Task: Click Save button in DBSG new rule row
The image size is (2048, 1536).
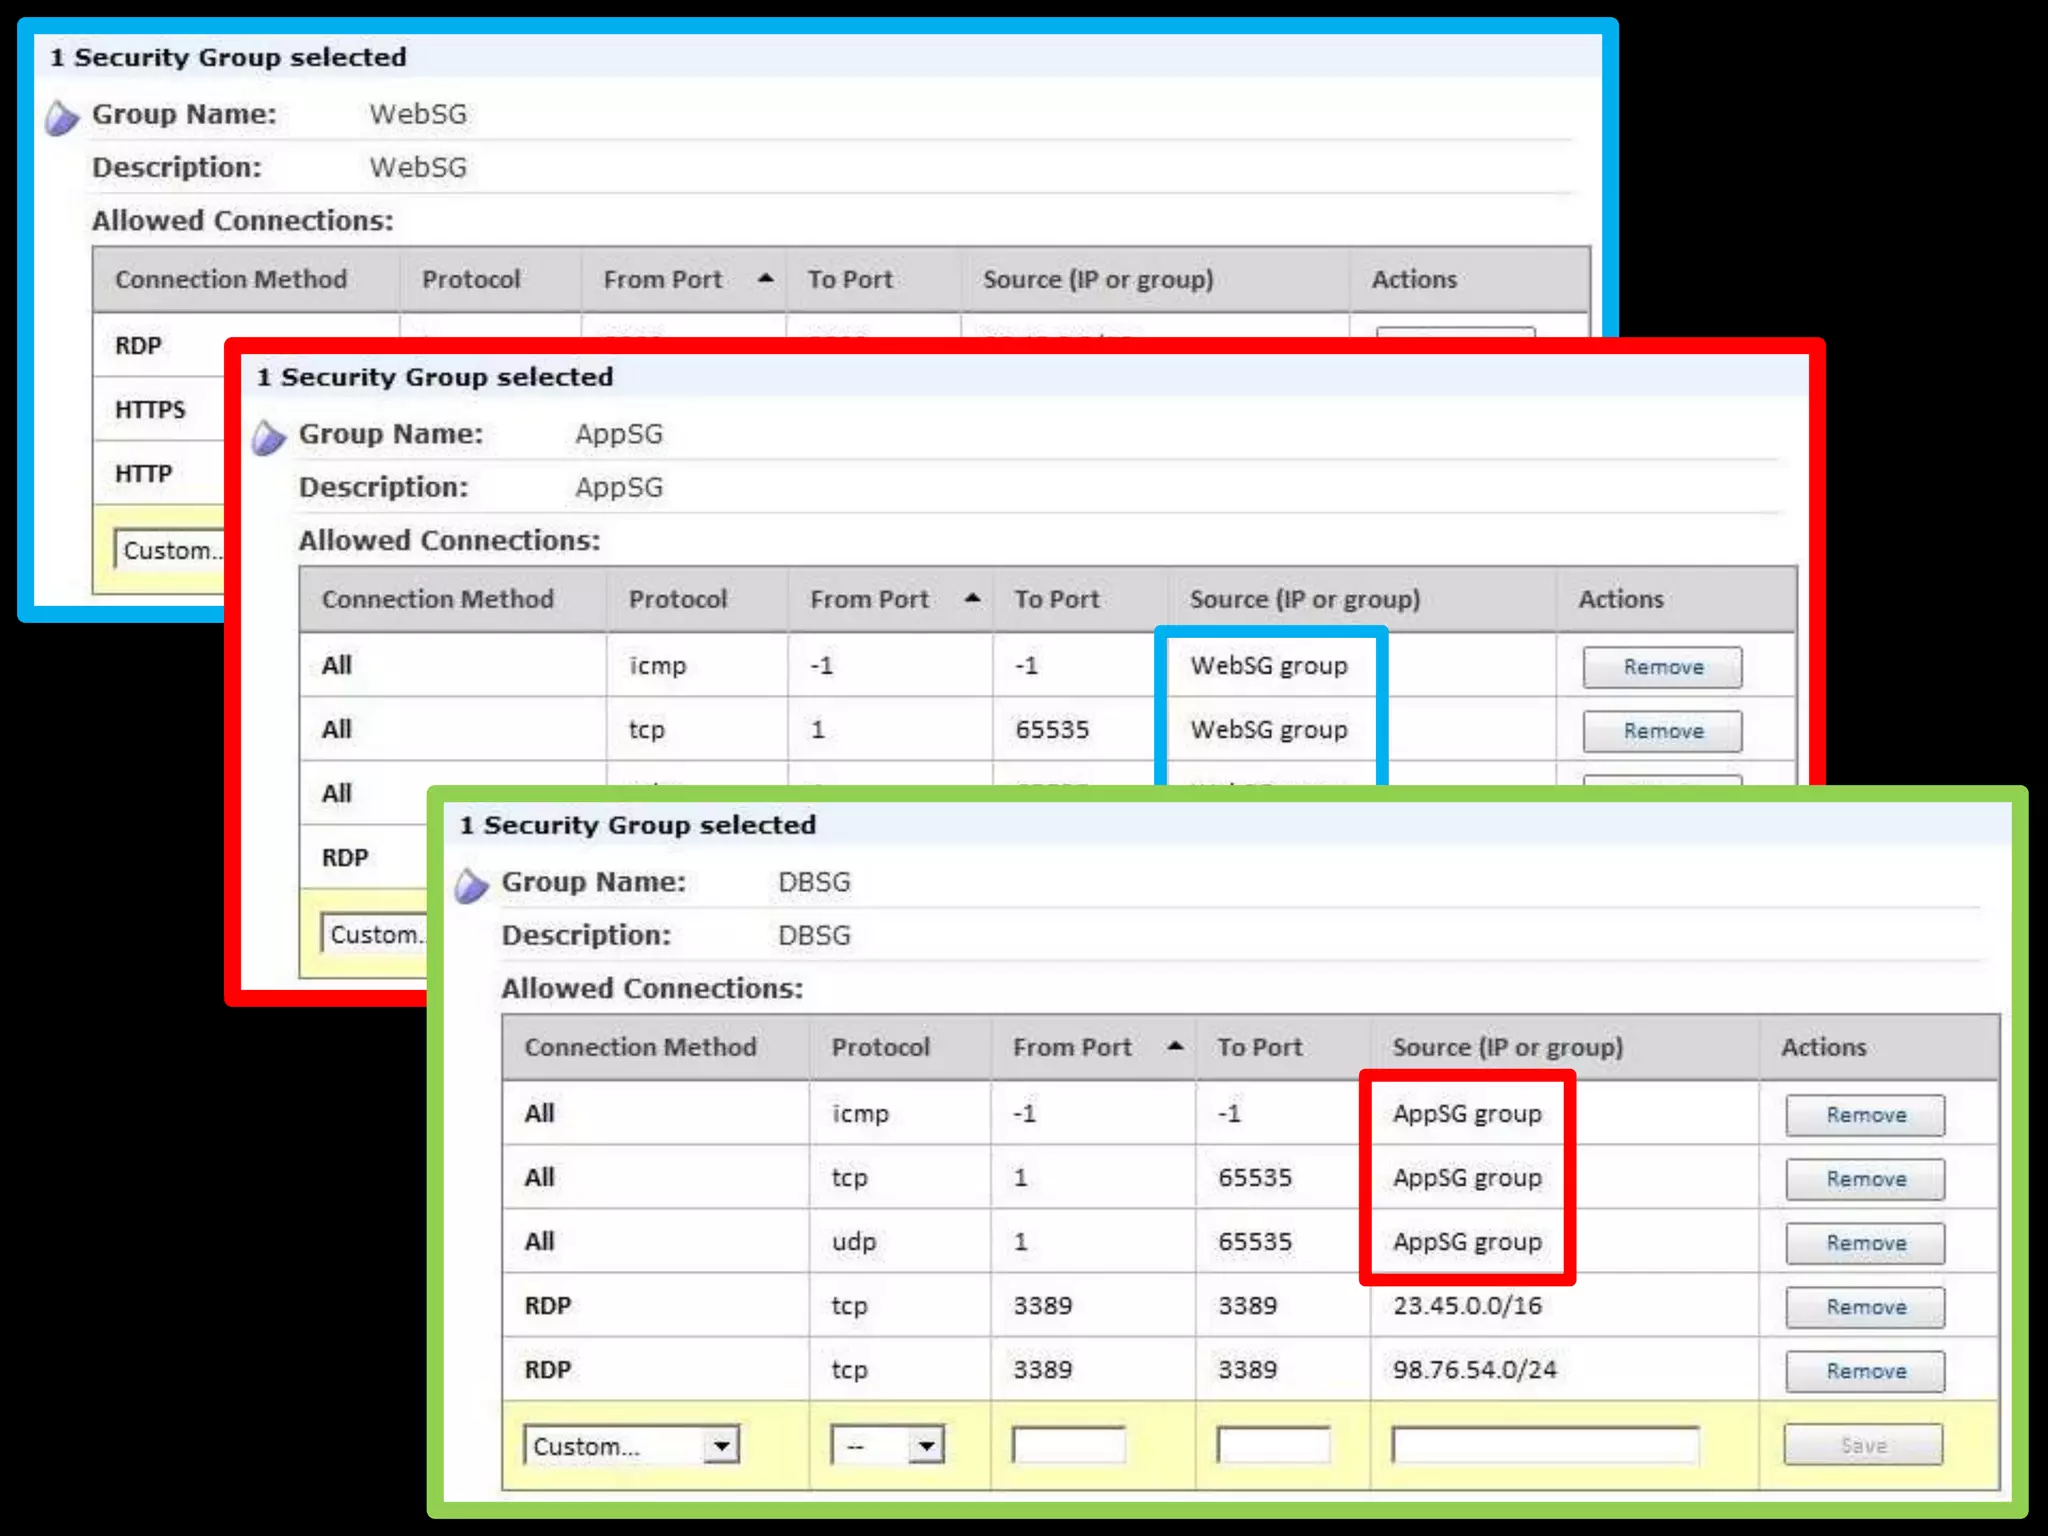Action: (1863, 1445)
